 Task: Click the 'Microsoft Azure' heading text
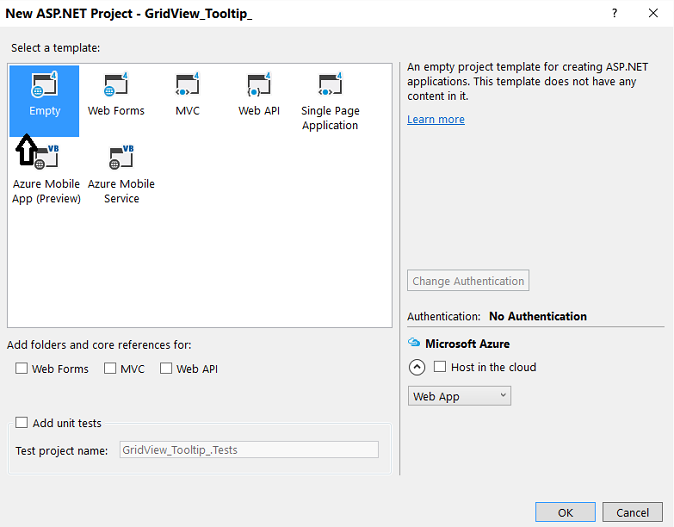pyautogui.click(x=467, y=344)
